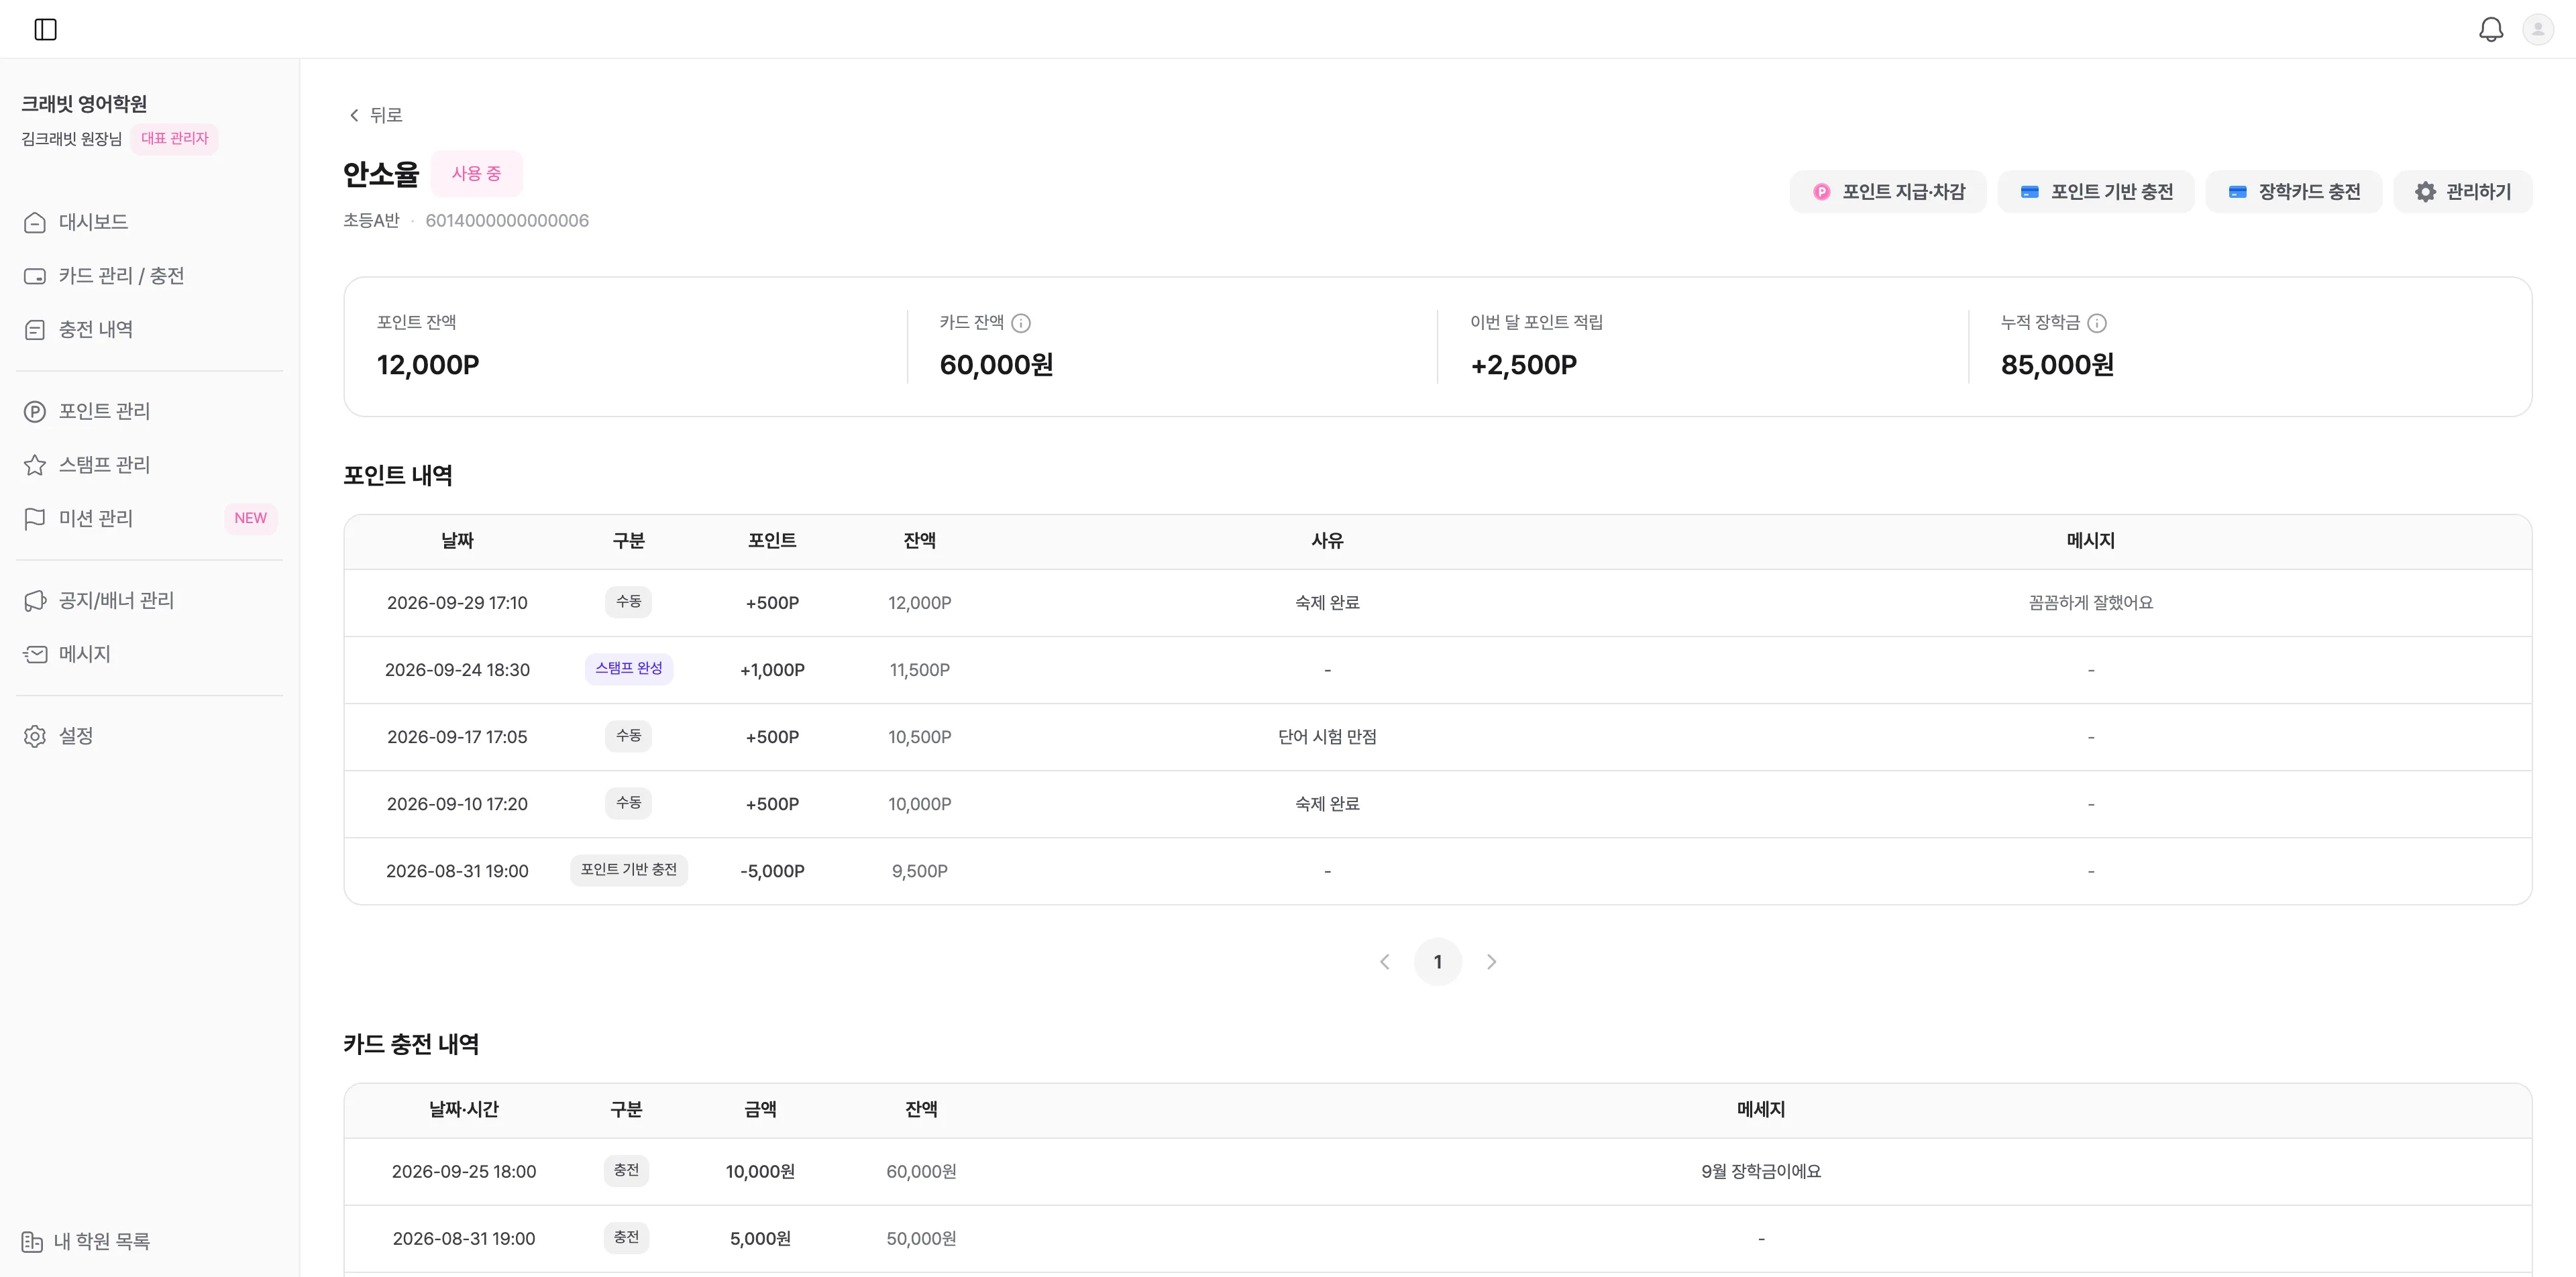This screenshot has height=1277, width=2576.
Task: Toggle the sidebar panel icon
Action: click(x=46, y=29)
